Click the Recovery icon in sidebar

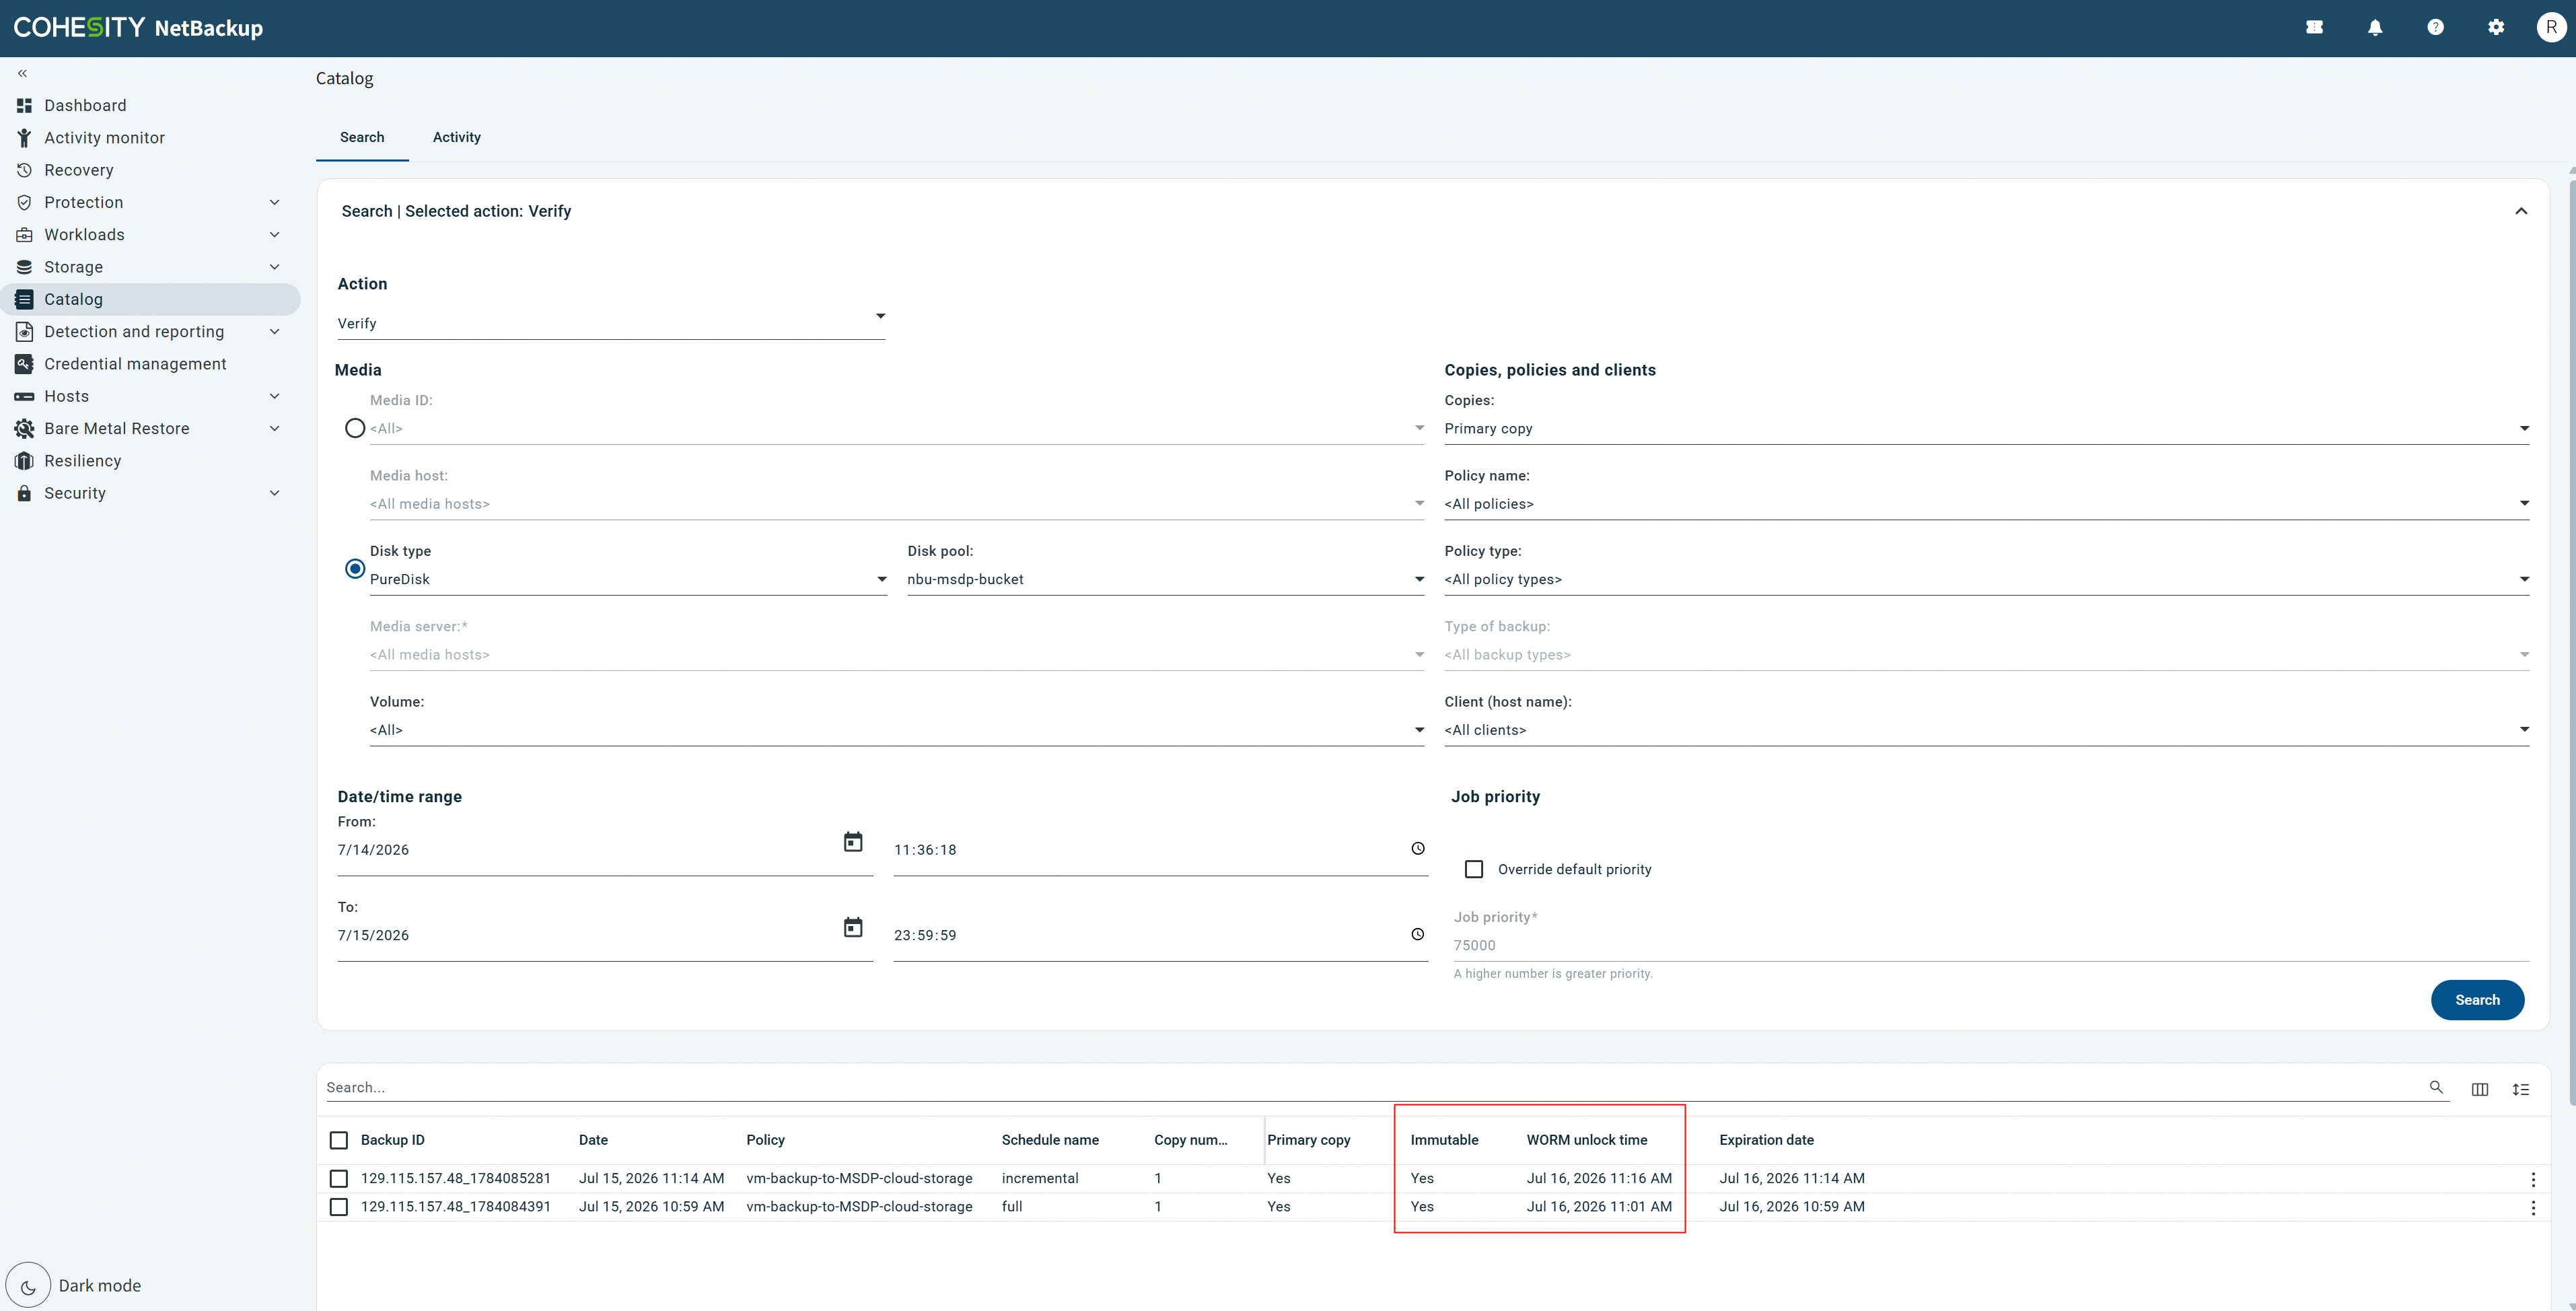click(x=24, y=170)
